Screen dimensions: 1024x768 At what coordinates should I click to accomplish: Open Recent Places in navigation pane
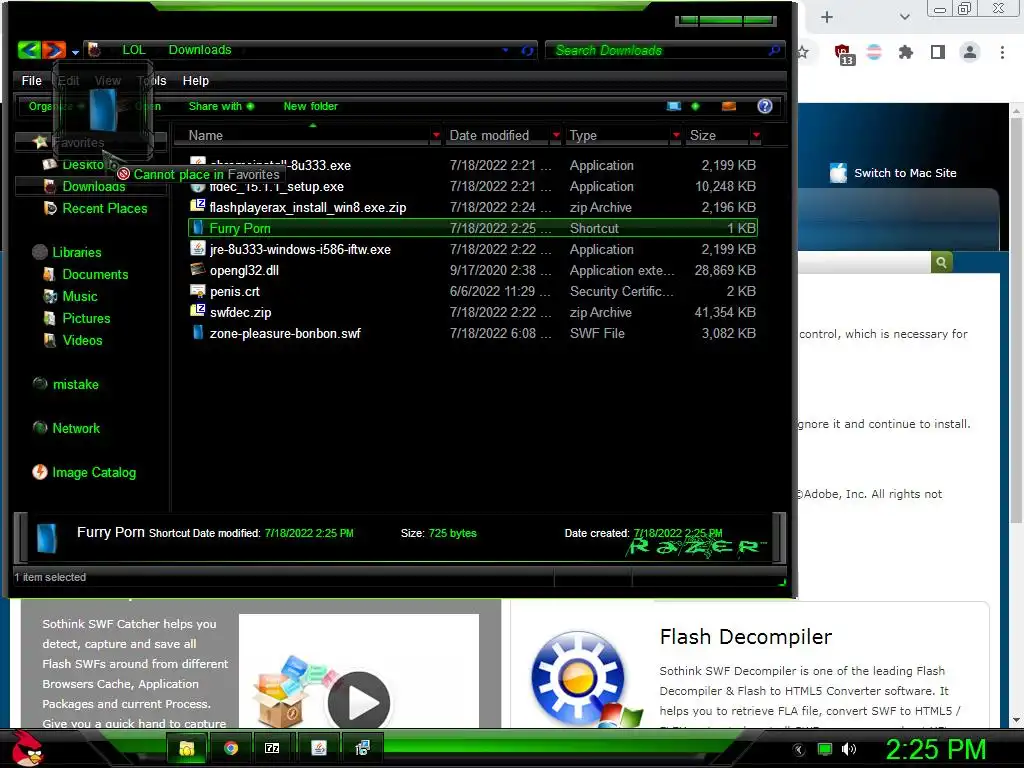click(x=104, y=208)
